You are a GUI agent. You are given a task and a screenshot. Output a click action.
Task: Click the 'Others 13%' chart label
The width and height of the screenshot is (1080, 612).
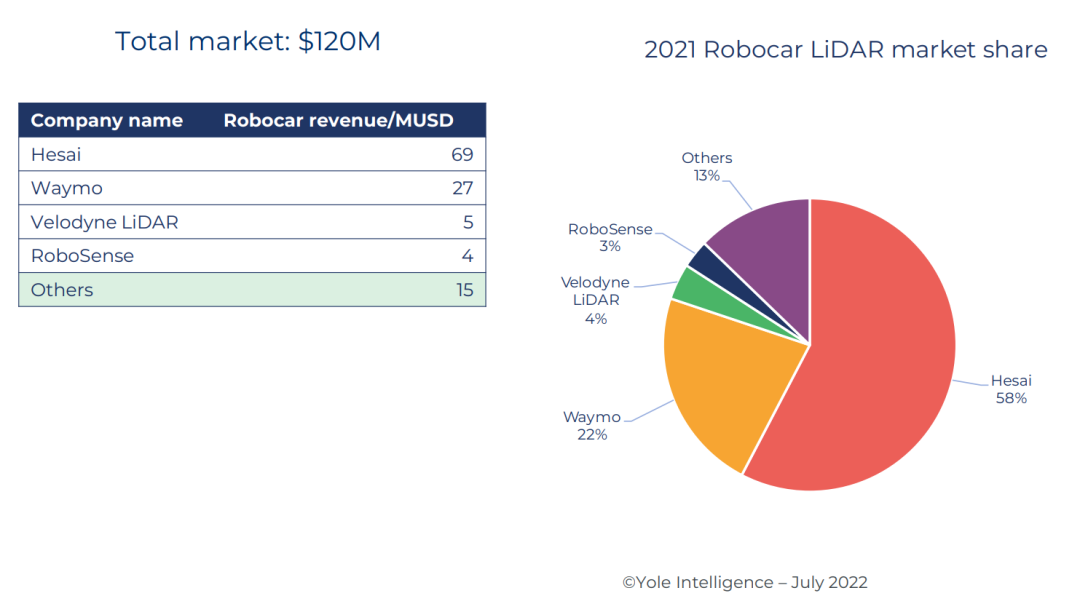point(706,166)
